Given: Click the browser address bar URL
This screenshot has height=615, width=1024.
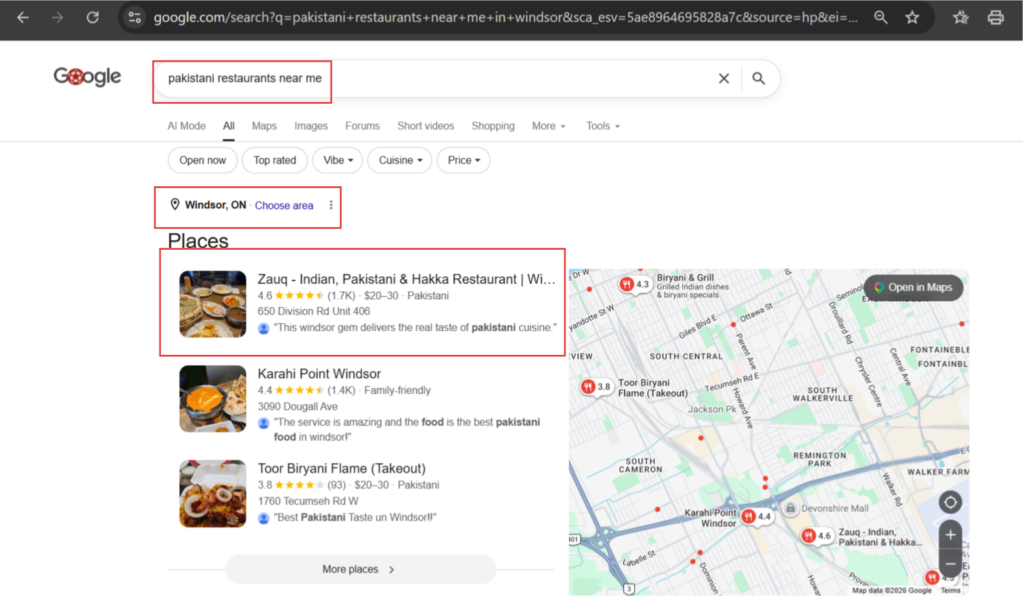Looking at the screenshot, I should point(506,18).
